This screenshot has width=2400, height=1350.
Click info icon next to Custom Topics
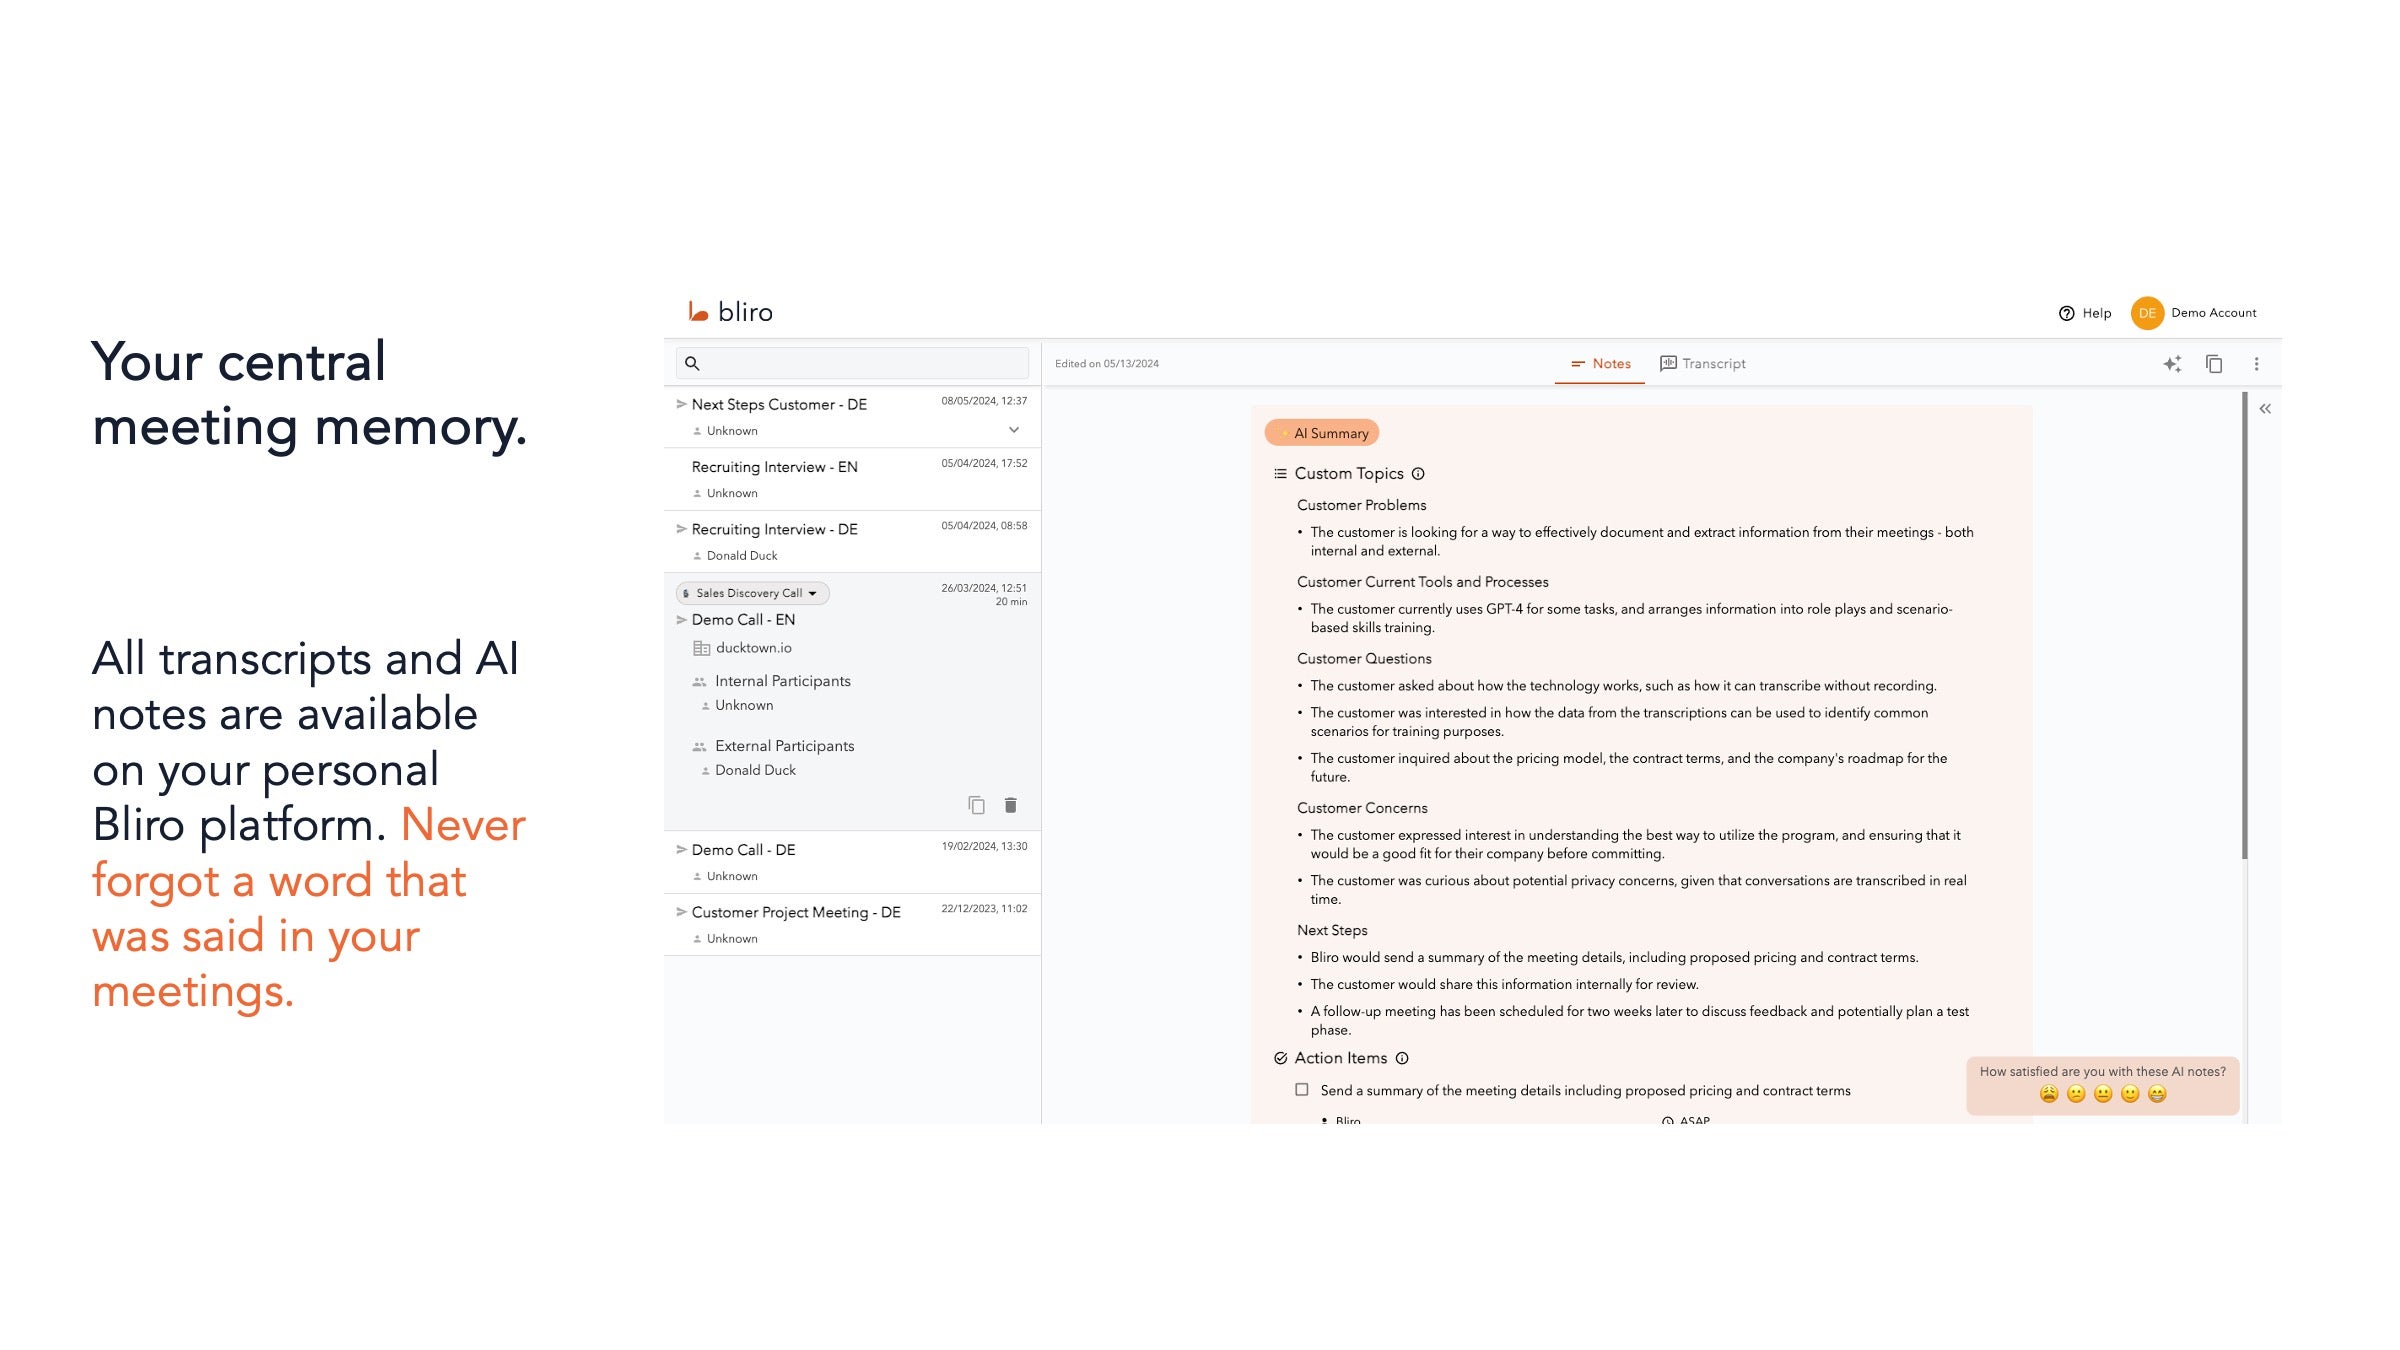coord(1418,474)
